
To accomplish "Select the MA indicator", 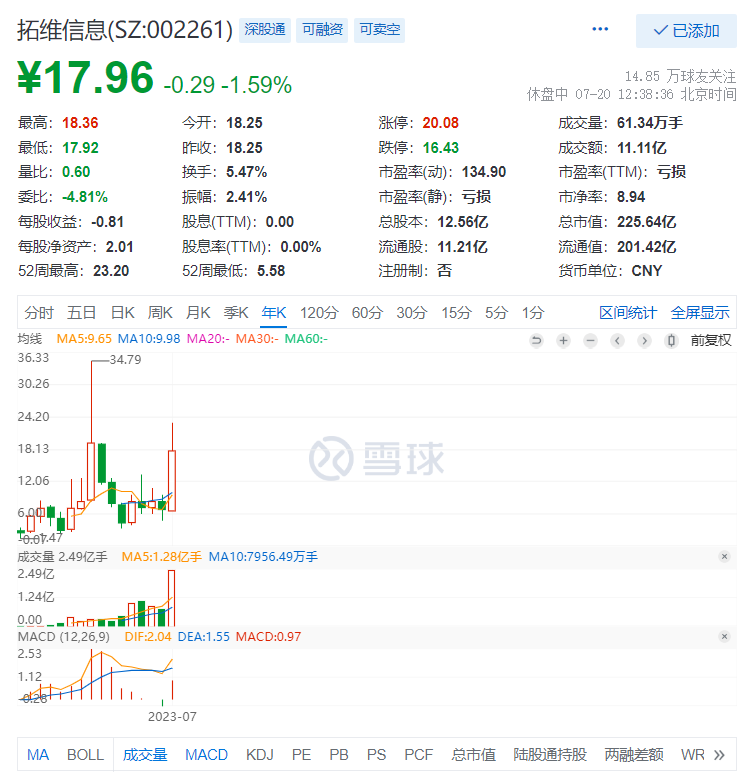I will click(38, 755).
